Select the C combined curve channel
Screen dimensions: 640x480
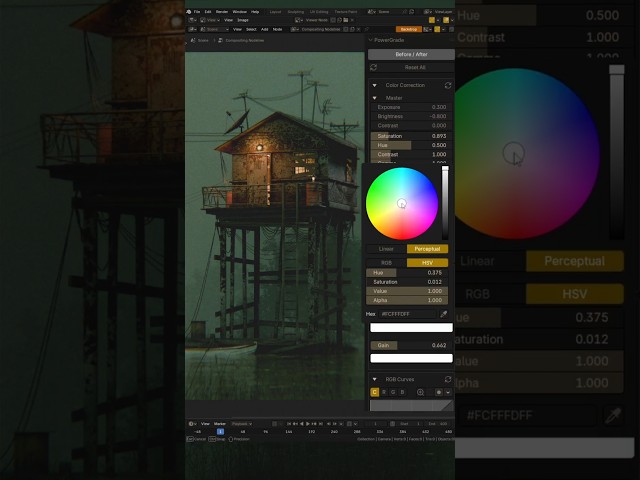pyautogui.click(x=374, y=392)
